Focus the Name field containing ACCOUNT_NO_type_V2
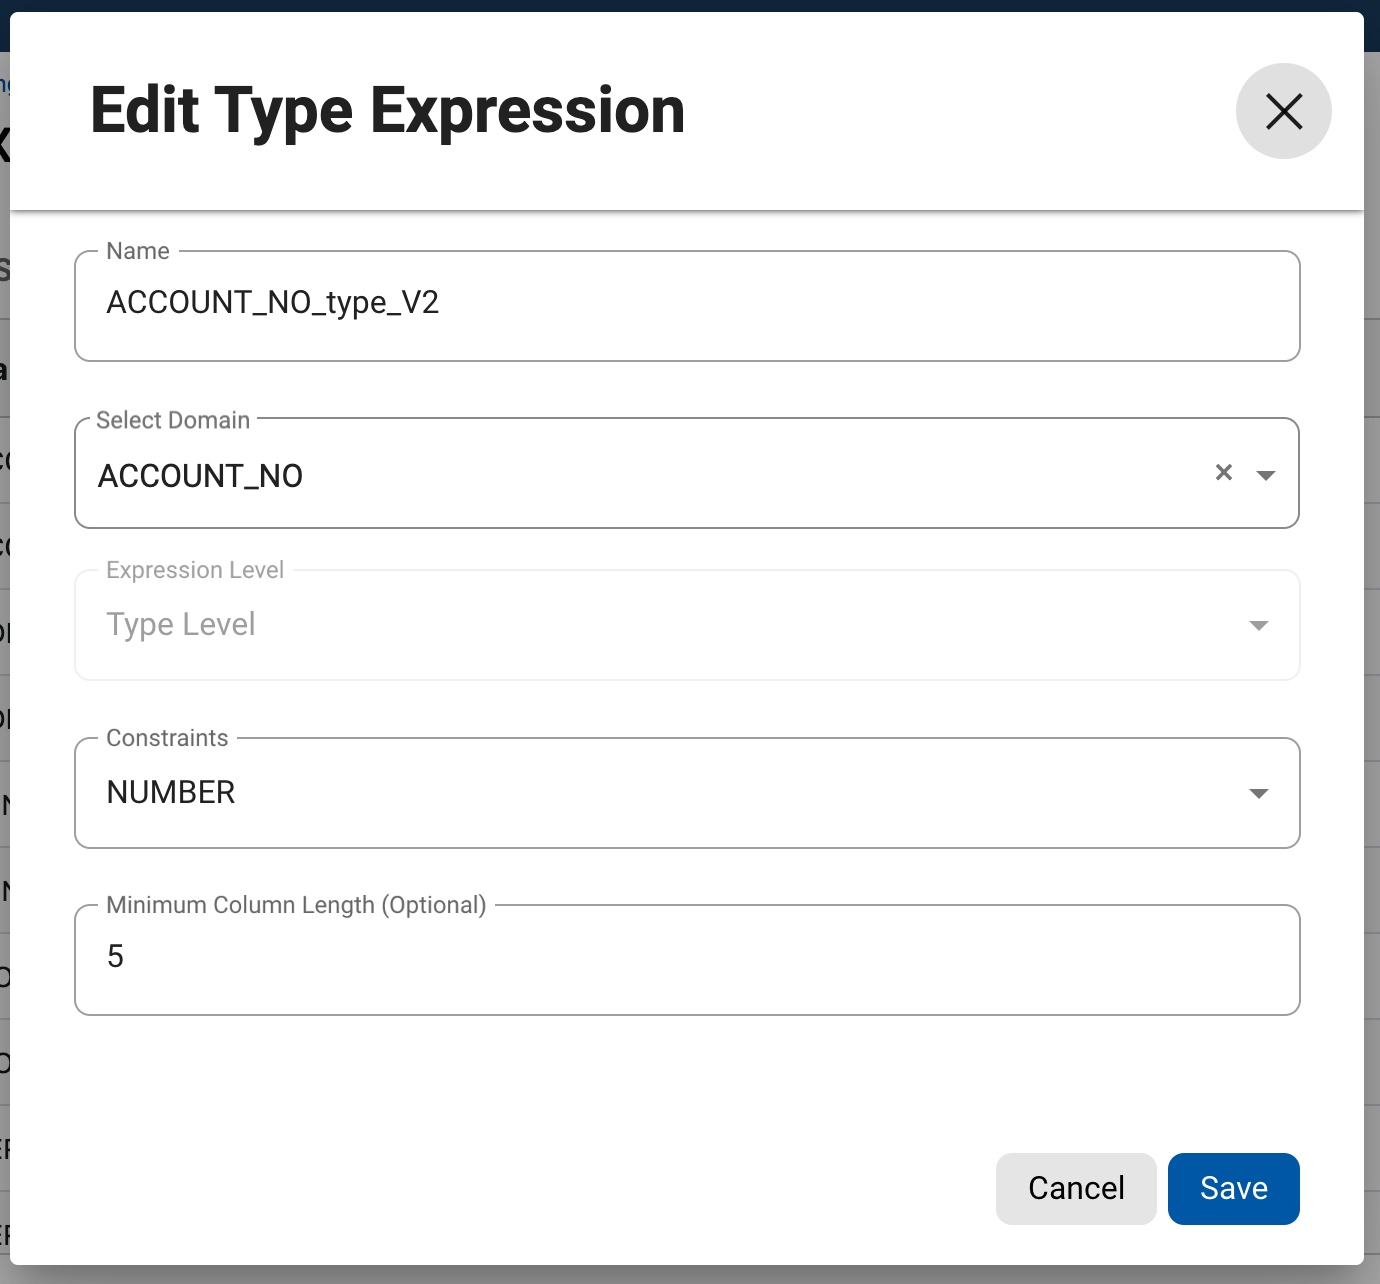Viewport: 1380px width, 1284px height. click(x=686, y=303)
